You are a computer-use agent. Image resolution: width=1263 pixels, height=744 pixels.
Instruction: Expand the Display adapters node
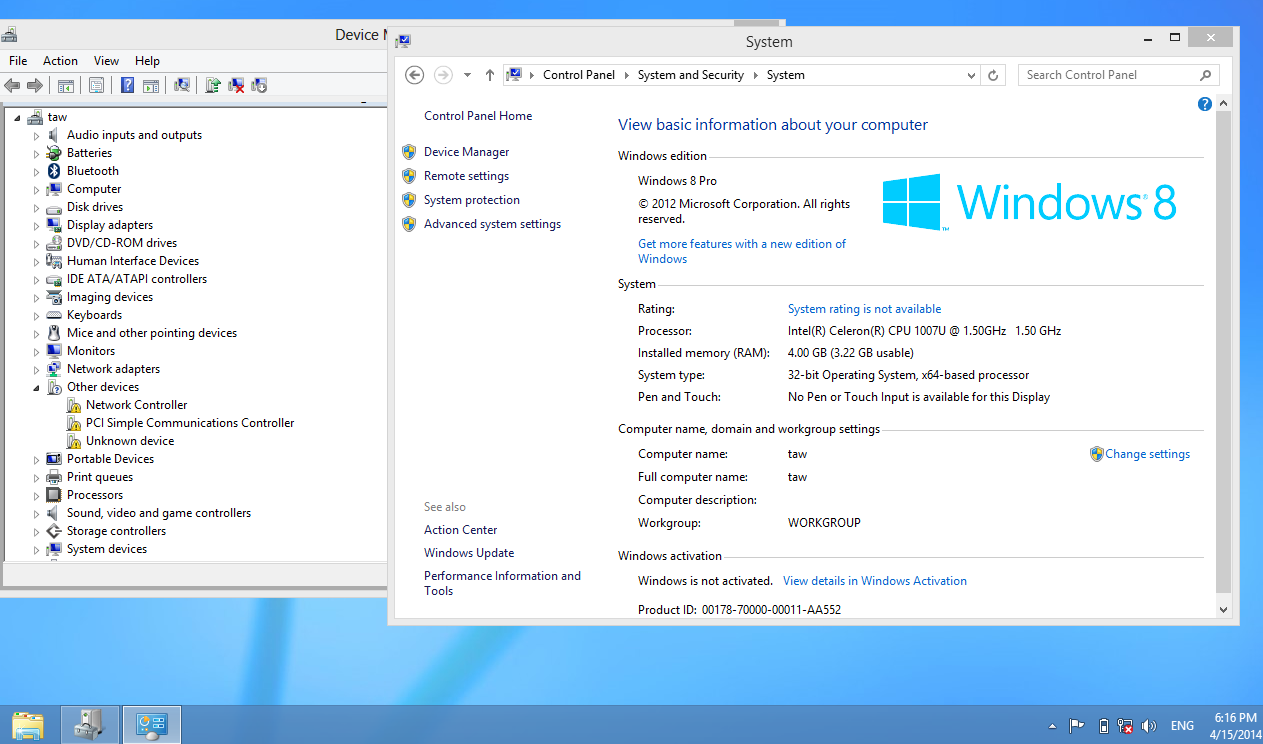(x=37, y=225)
